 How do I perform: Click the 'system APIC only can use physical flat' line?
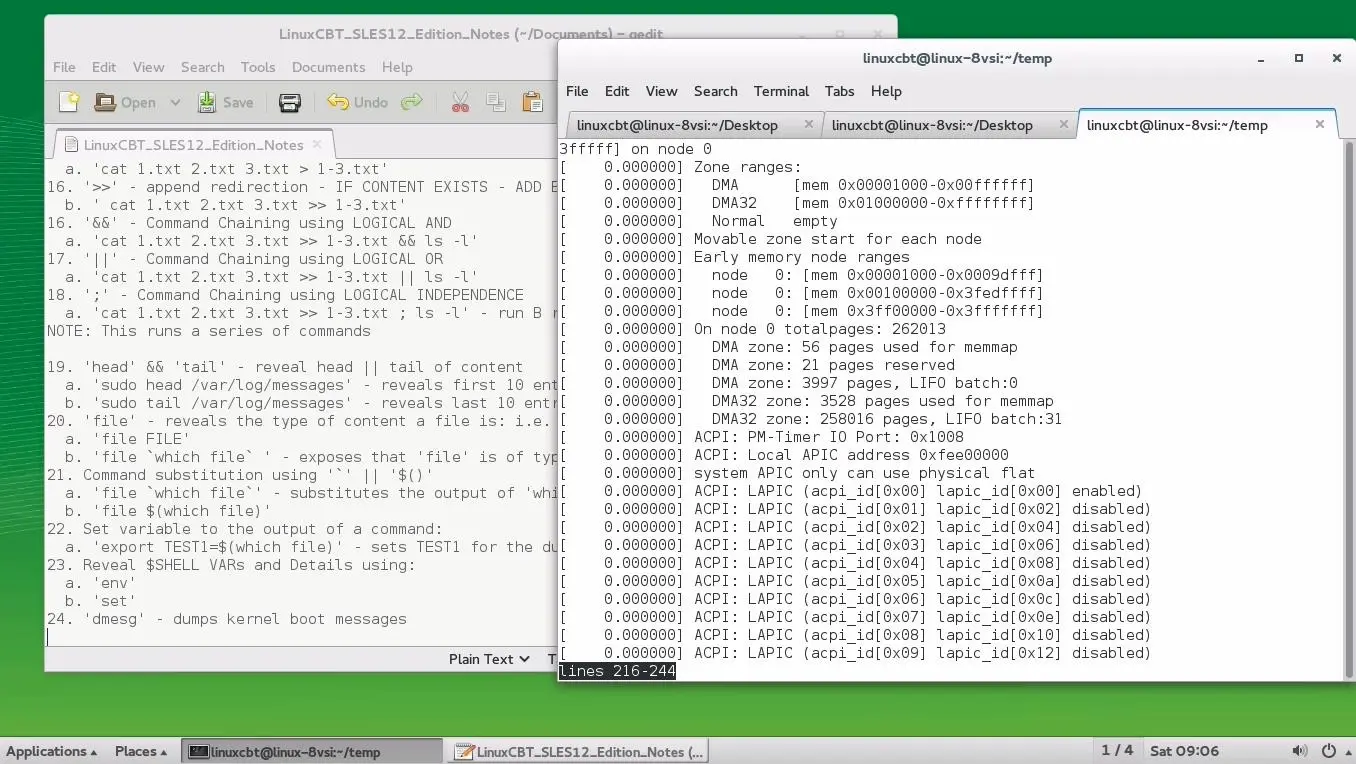pyautogui.click(x=864, y=473)
